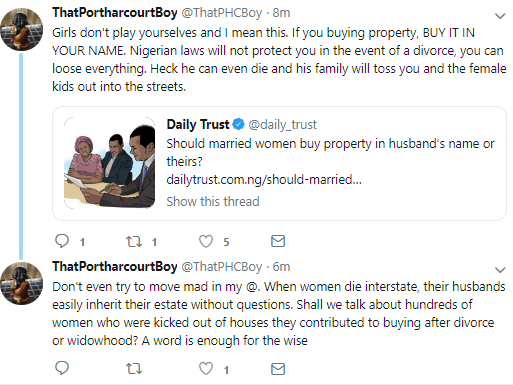Image resolution: width=513 pixels, height=385 pixels.
Task: Open second tweet's options chevron menu
Action: 500,270
